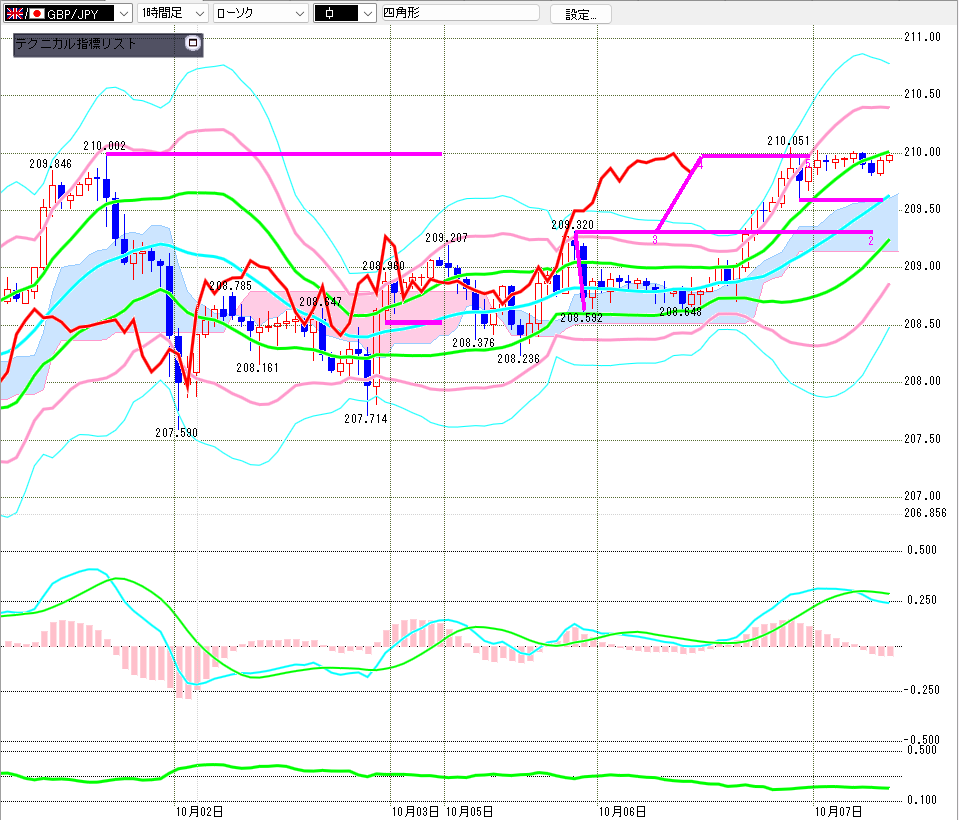Click the 208.376 price label
Viewport: 959px width, 820px height.
473,343
